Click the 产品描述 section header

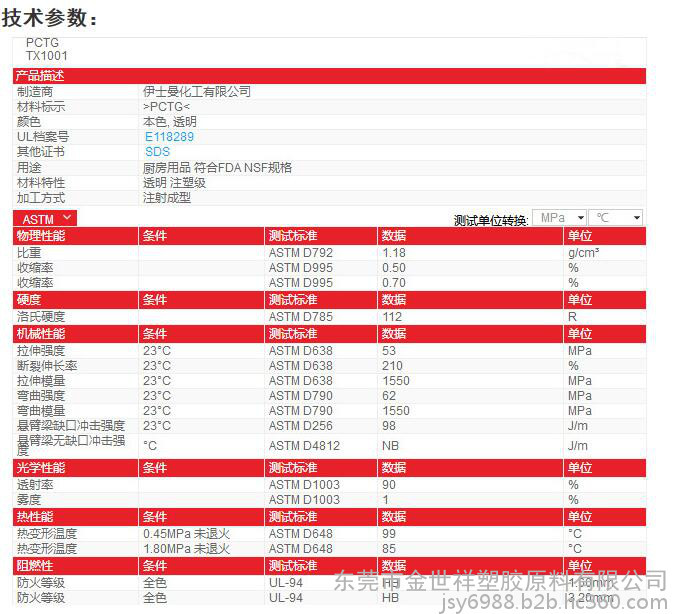point(40,76)
